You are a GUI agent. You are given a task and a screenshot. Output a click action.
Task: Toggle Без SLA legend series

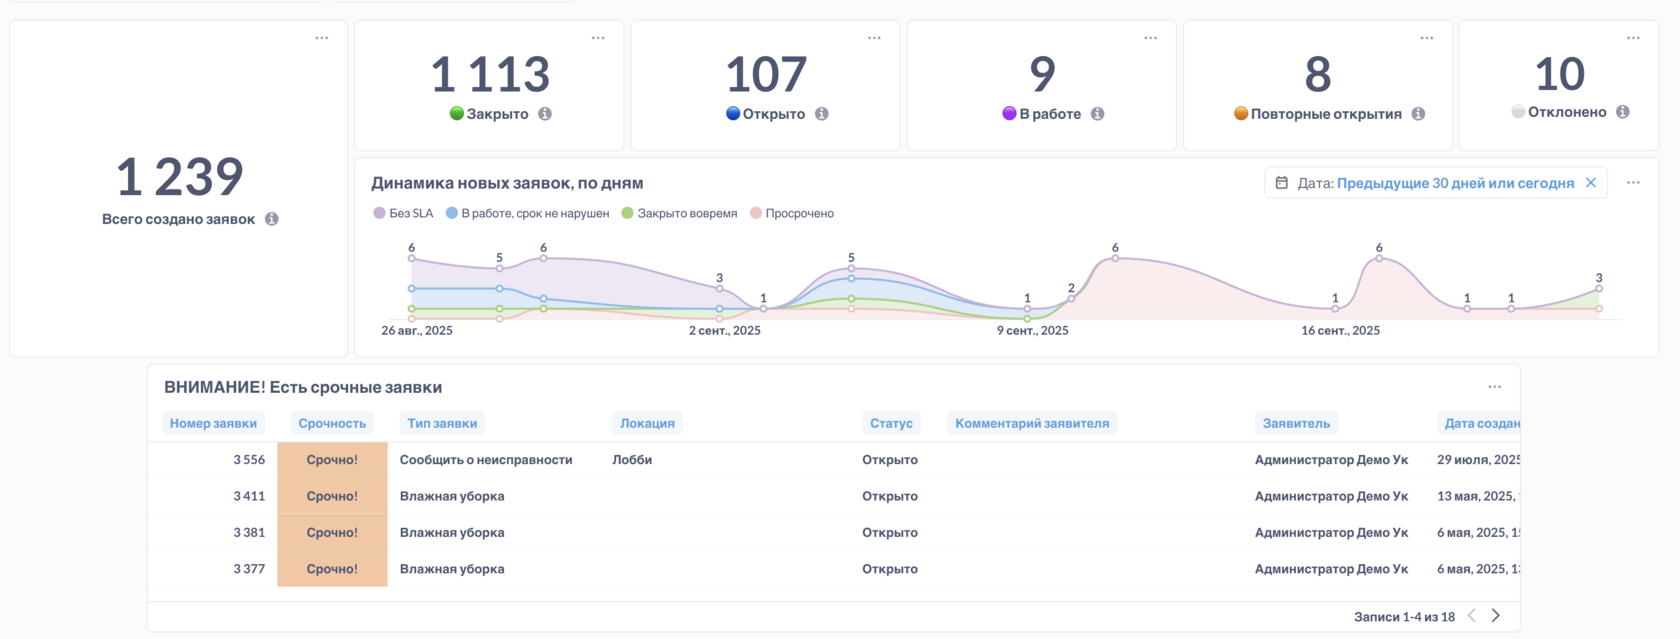click(403, 213)
